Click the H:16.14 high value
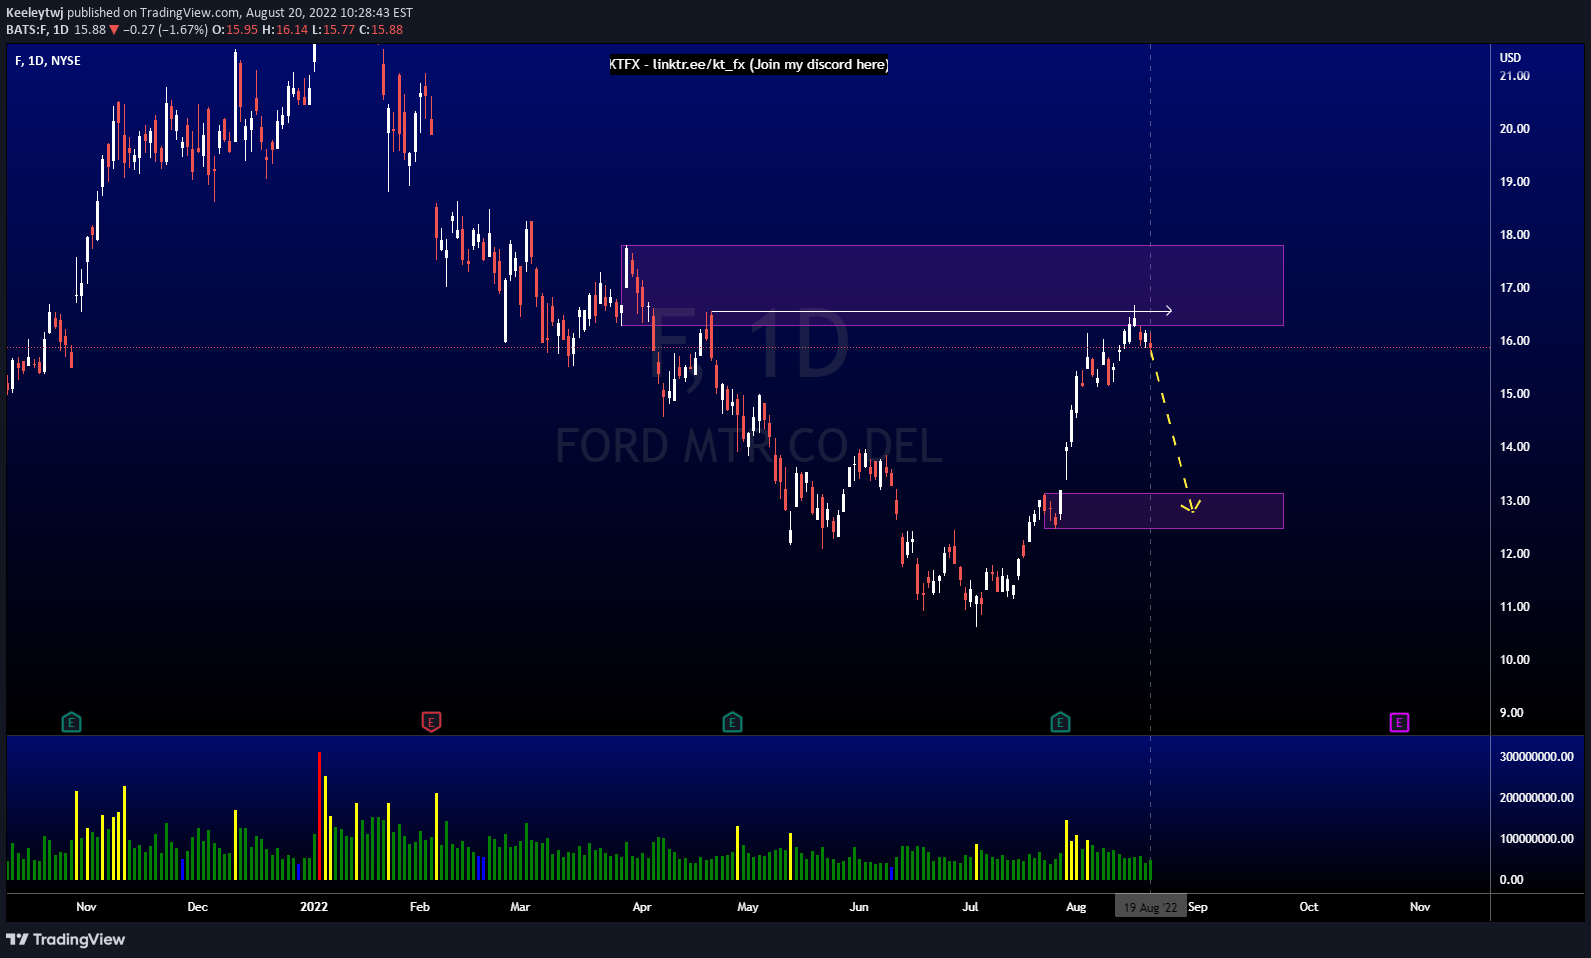 285,30
